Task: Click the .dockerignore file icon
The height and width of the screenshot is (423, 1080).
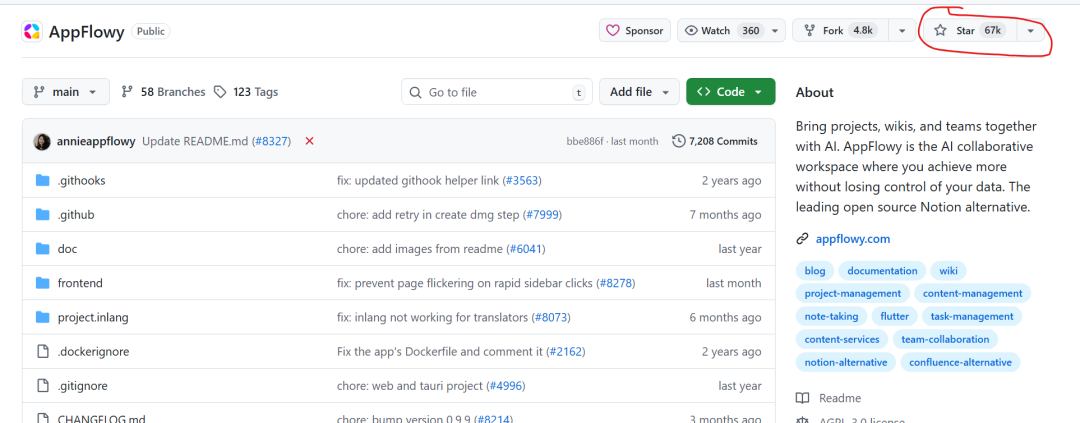Action: 43,351
